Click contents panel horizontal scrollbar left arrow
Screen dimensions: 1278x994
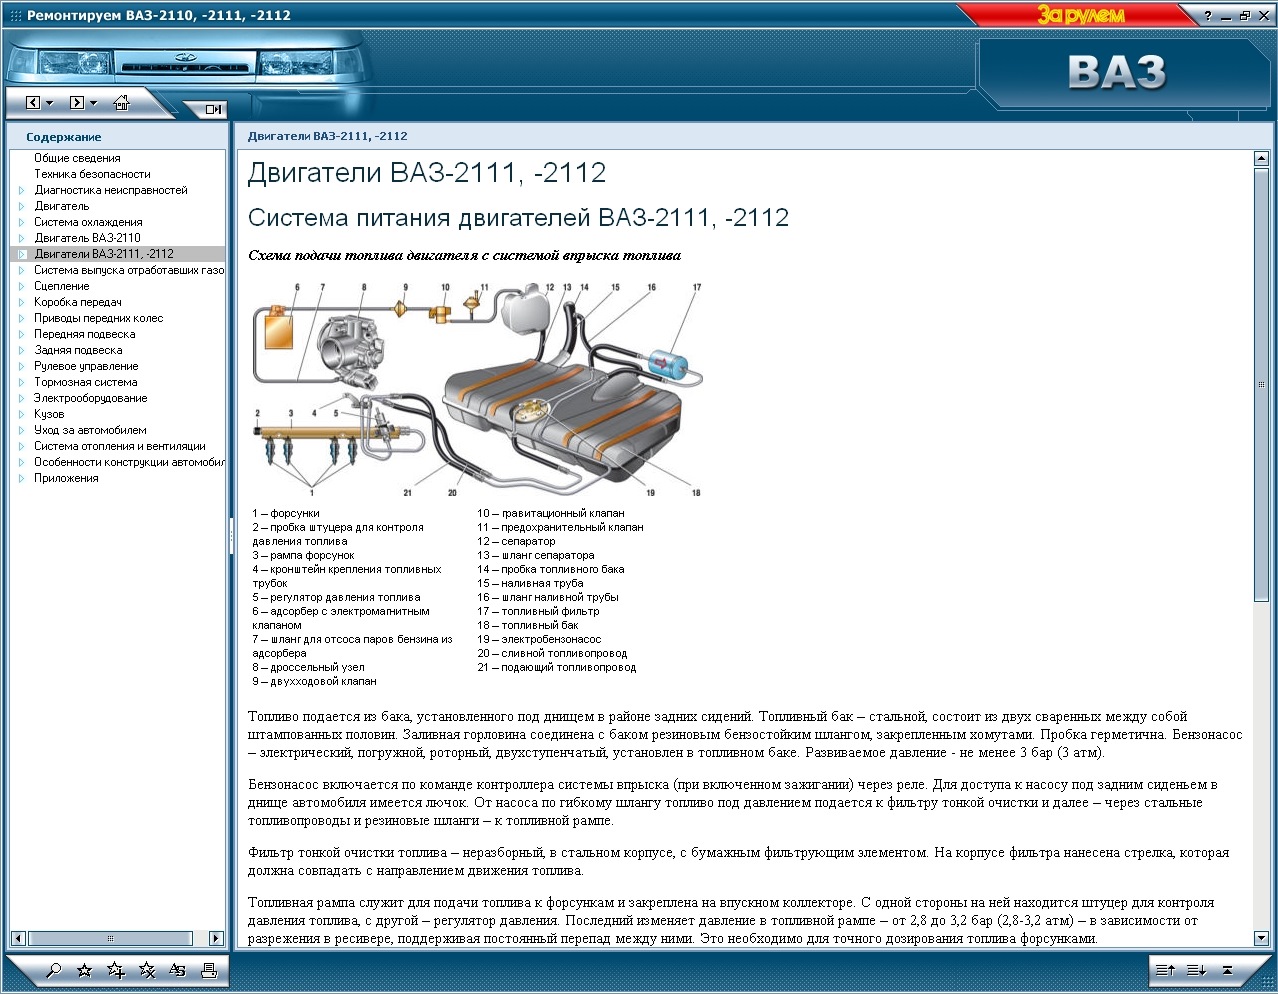click(x=18, y=938)
